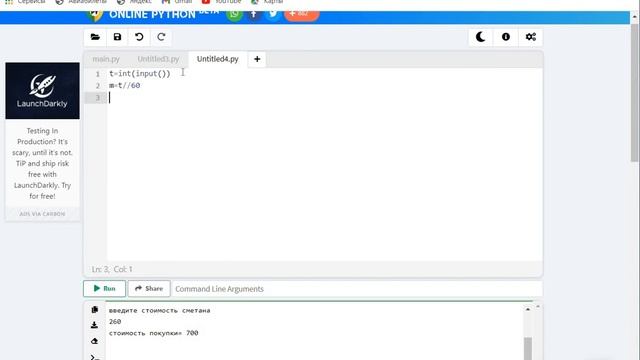Screen dimensions: 640x360
Task: Run the Python program
Action: coord(104,289)
